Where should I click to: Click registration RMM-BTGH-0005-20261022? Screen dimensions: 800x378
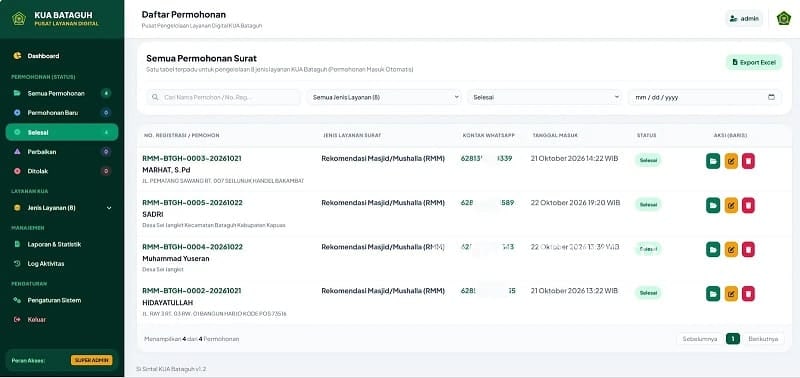(192, 203)
